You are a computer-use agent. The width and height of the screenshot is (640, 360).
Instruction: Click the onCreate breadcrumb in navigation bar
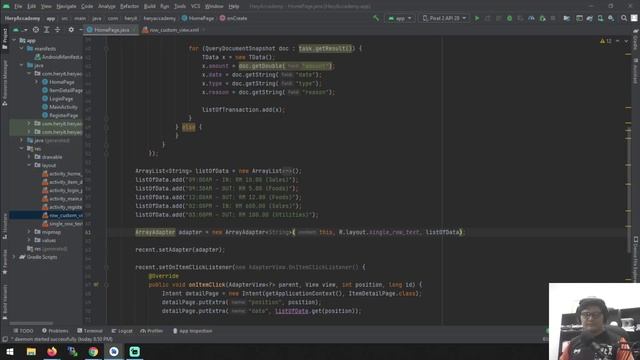point(233,18)
